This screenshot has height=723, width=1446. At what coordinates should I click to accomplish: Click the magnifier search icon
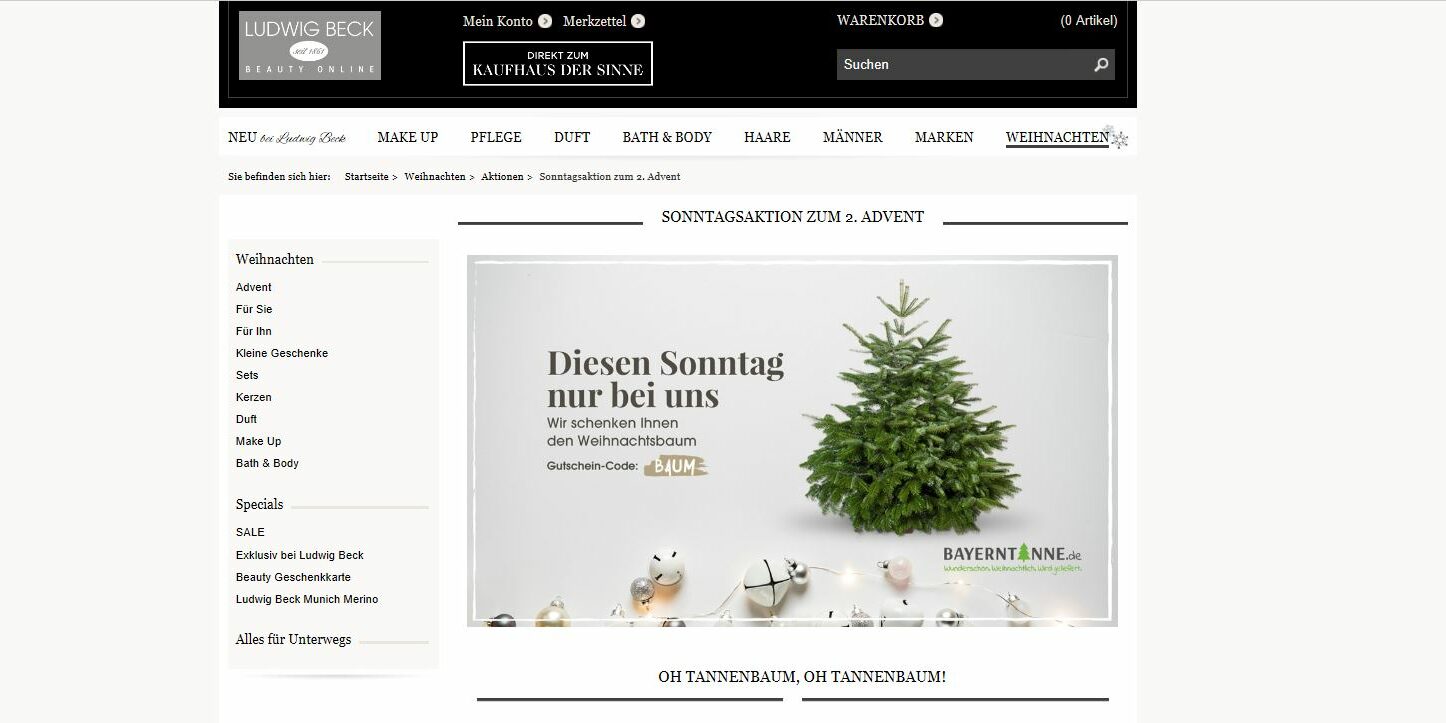(1101, 65)
